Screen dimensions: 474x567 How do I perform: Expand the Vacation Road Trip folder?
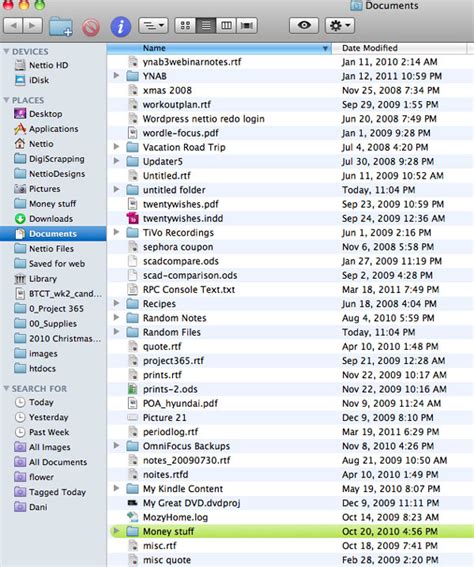pos(116,146)
